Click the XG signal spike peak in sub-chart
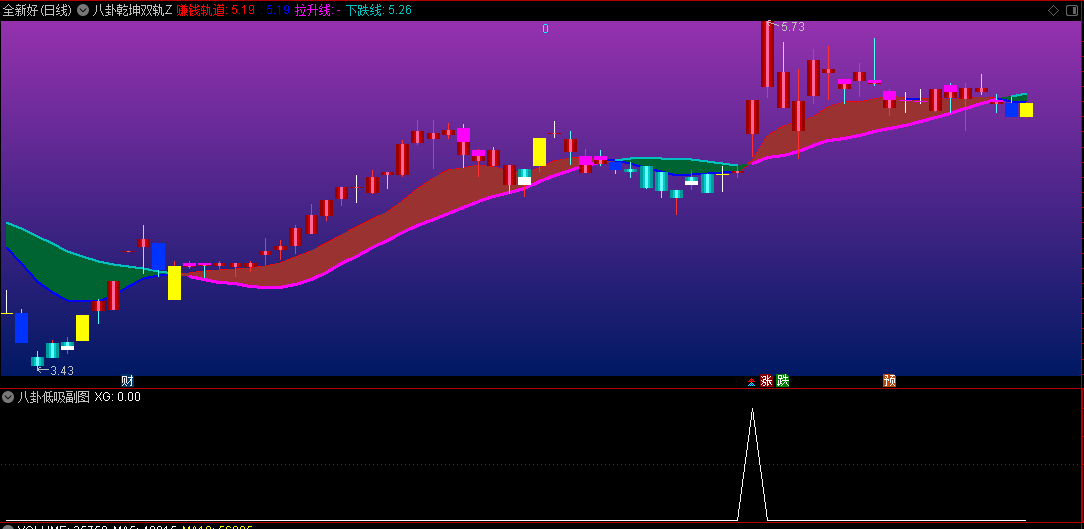Image resolution: width=1084 pixels, height=529 pixels. [752, 410]
